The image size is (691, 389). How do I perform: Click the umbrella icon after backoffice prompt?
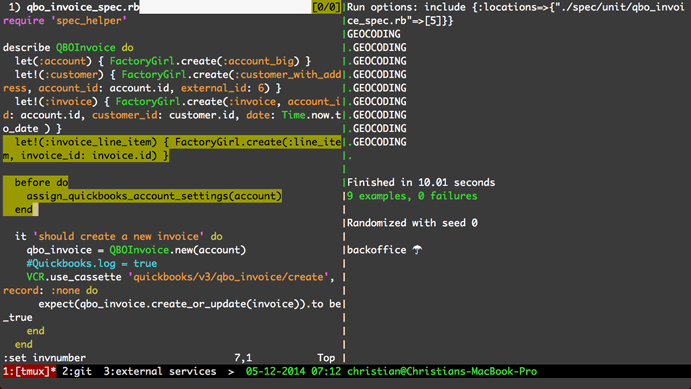(x=417, y=250)
